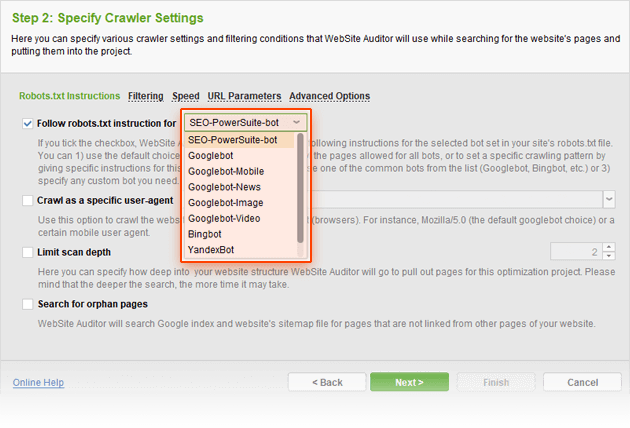The height and width of the screenshot is (428, 630).
Task: Switch to the Filtering tab
Action: tap(146, 96)
